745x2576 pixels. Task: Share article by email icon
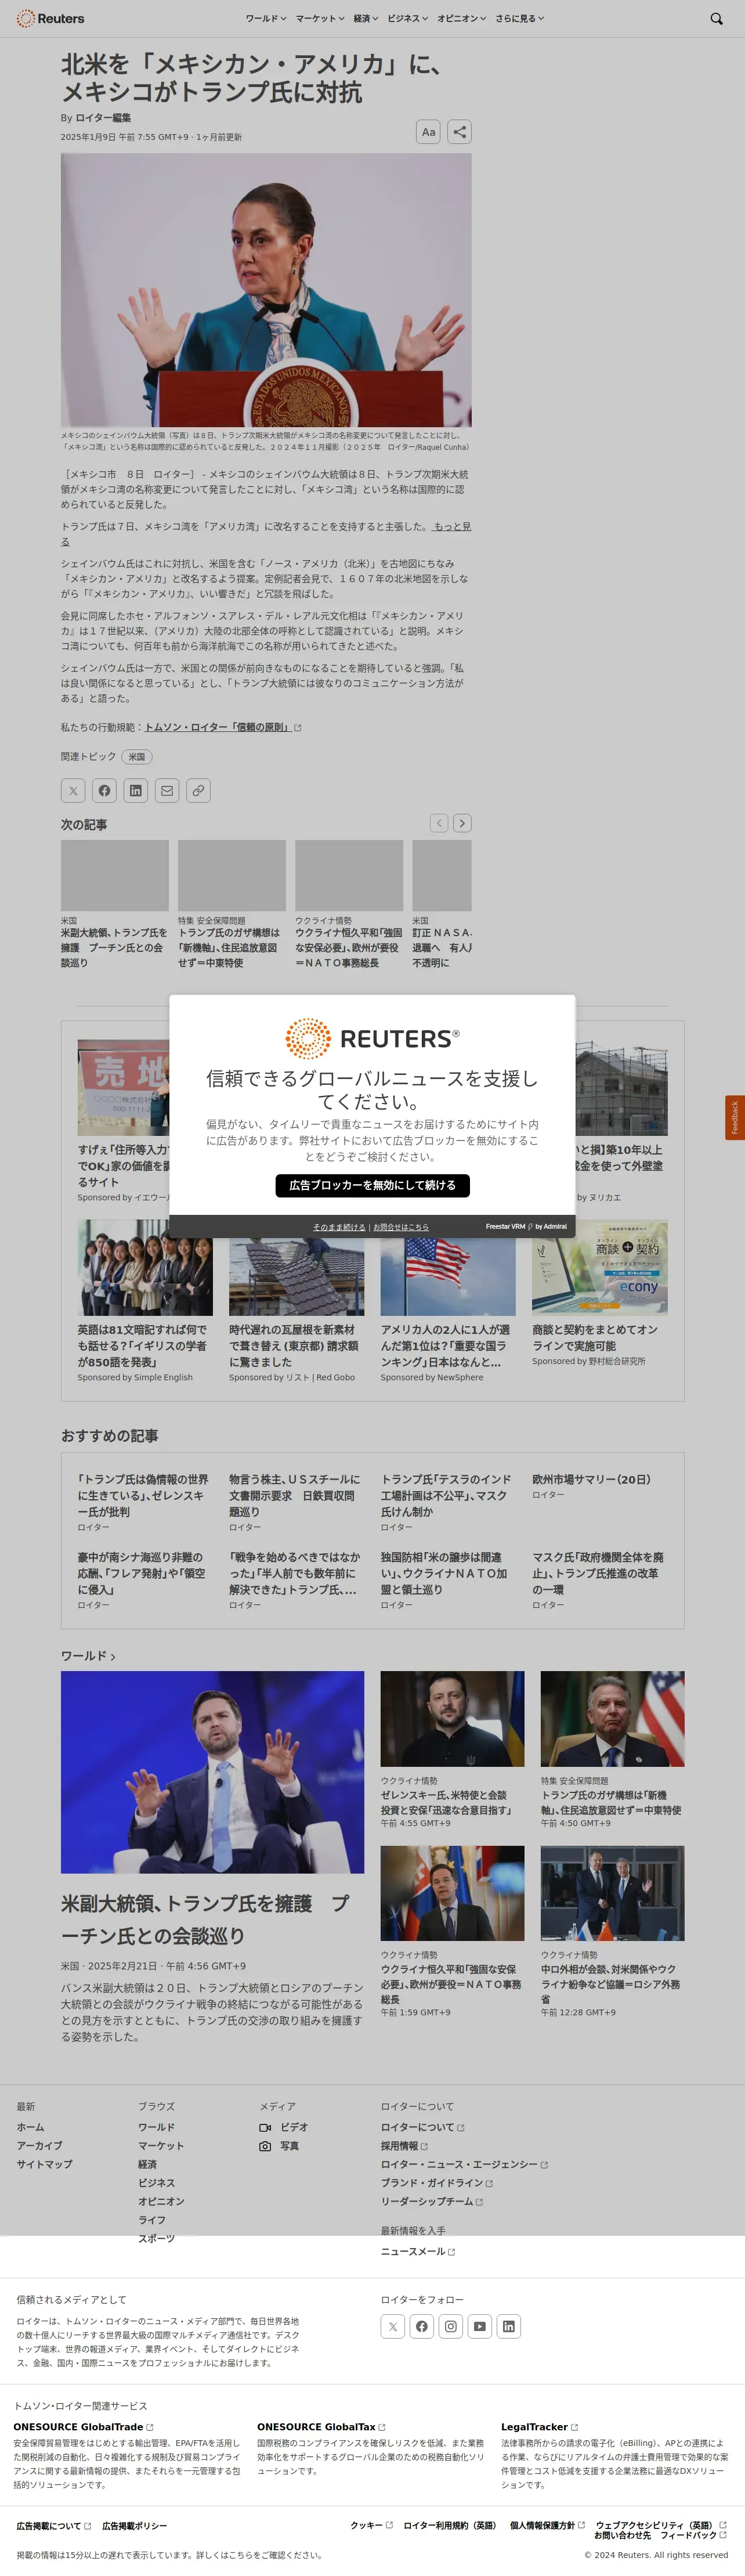click(167, 790)
